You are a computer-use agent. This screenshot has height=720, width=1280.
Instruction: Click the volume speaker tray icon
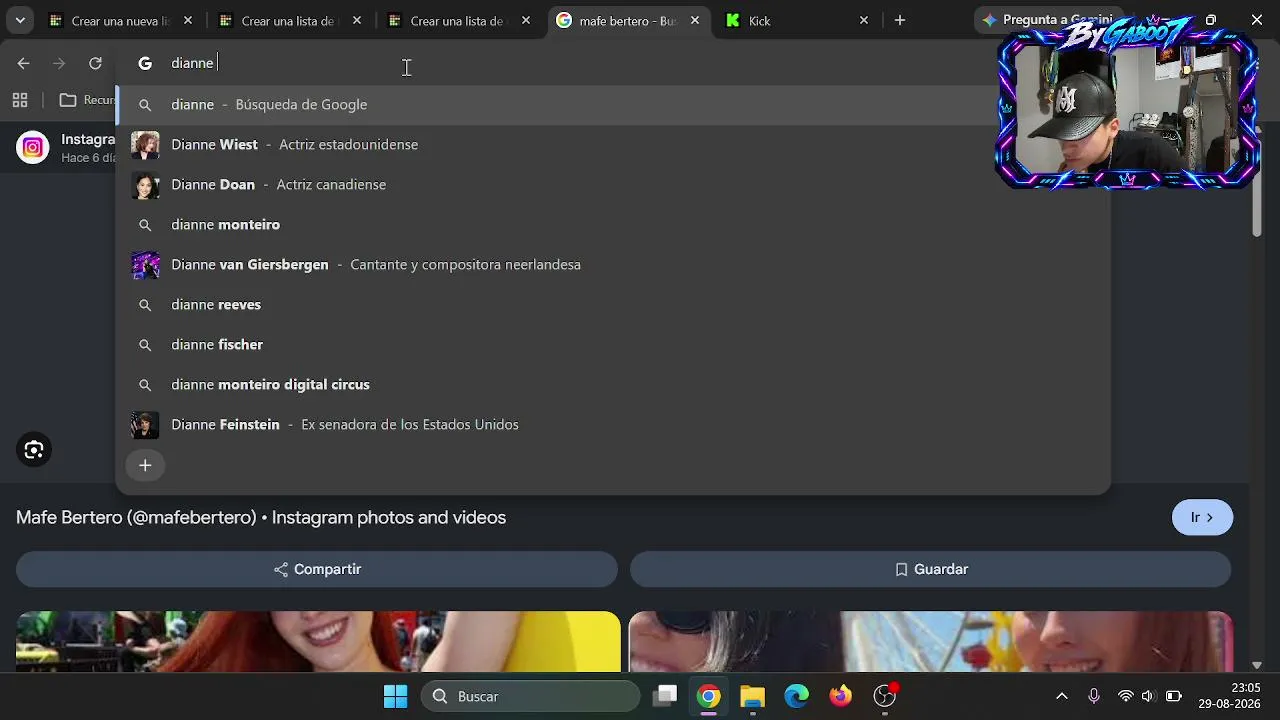point(1147,696)
